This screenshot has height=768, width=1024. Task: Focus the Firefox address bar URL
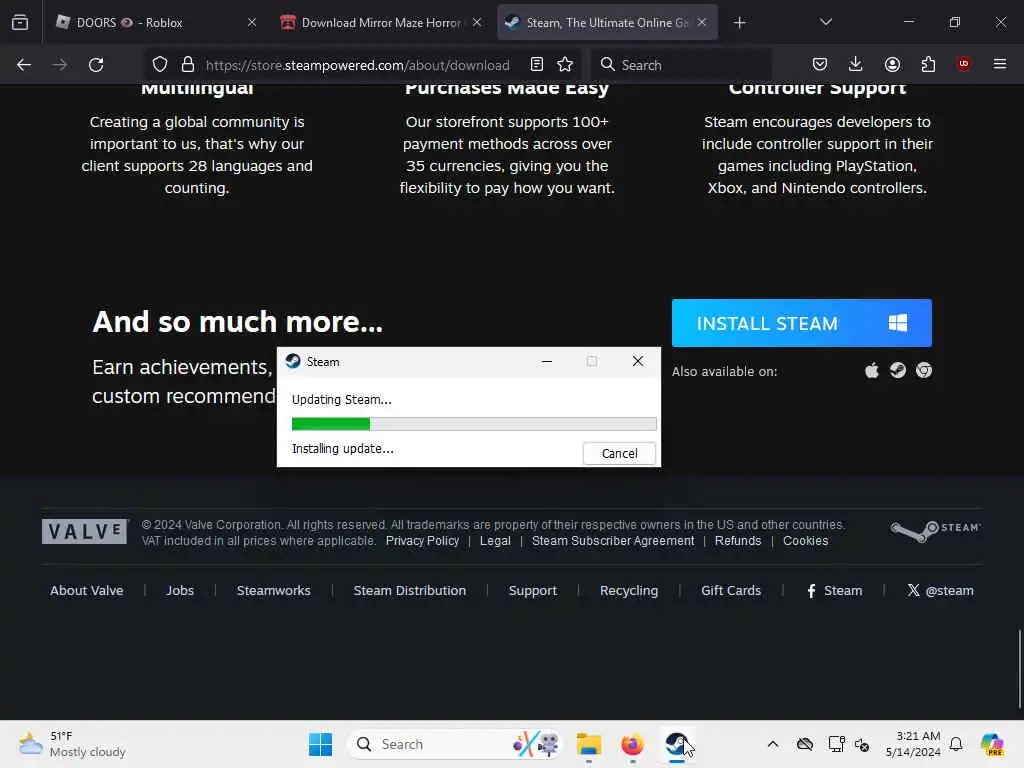pyautogui.click(x=357, y=65)
